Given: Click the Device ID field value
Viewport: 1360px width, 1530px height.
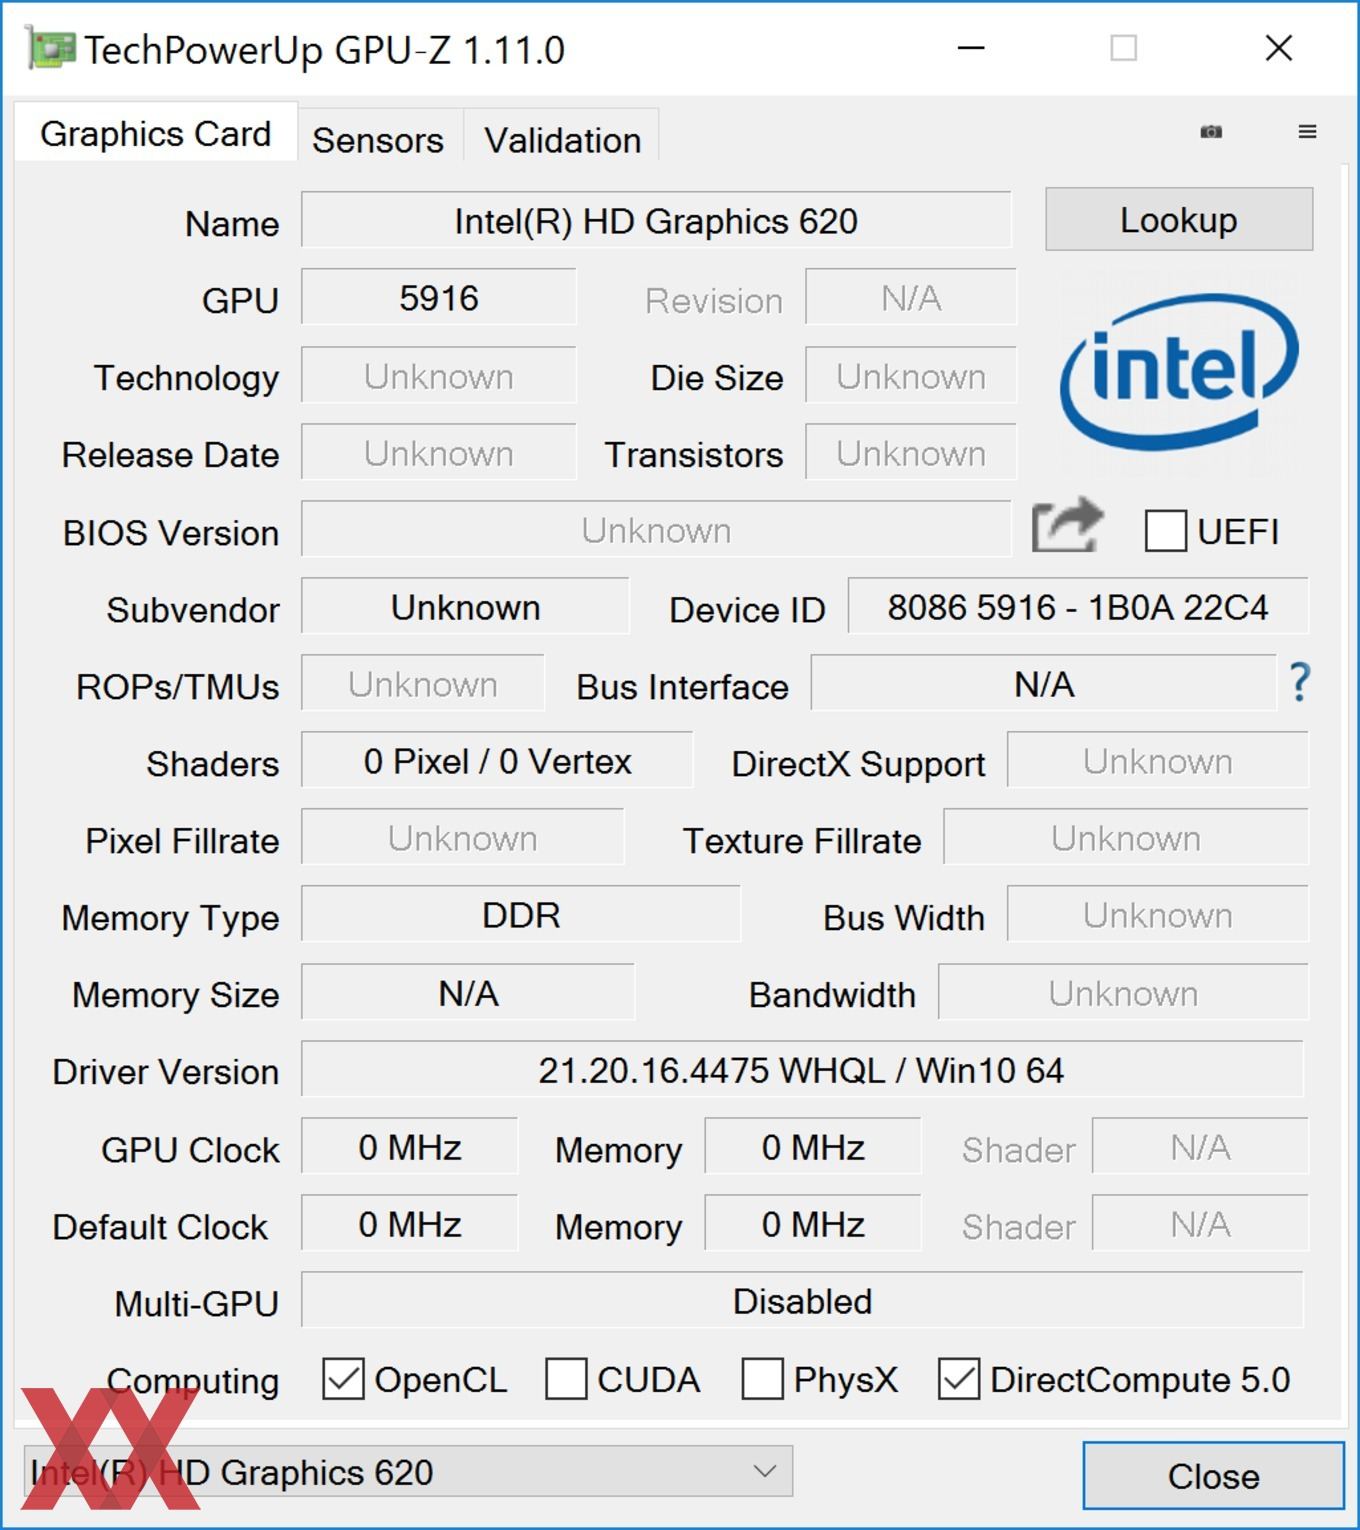Looking at the screenshot, I should (1078, 607).
